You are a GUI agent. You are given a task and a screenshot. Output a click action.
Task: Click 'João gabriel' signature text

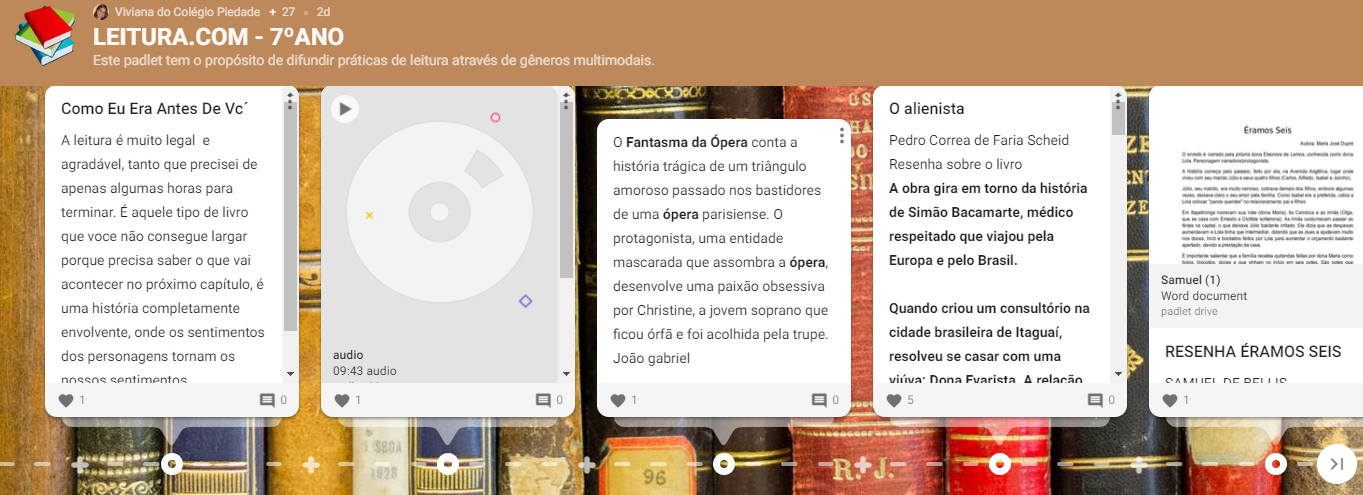click(651, 358)
